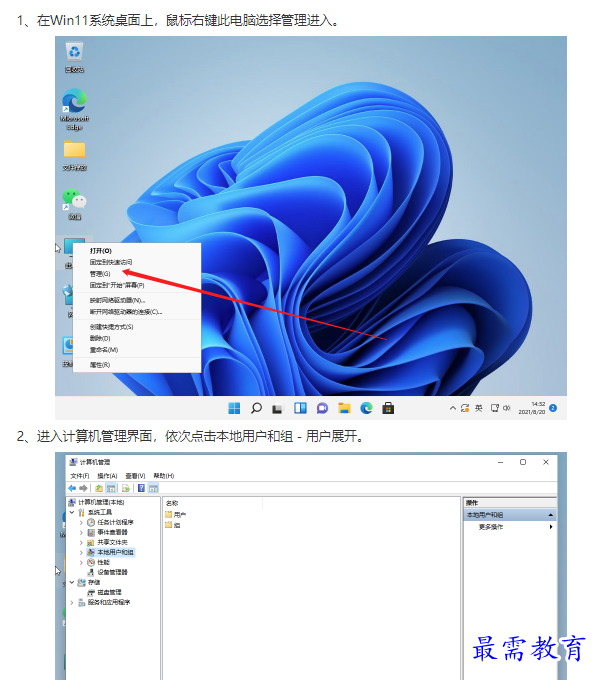Click the volume speaker tray icon
The height and width of the screenshot is (680, 594).
point(506,408)
